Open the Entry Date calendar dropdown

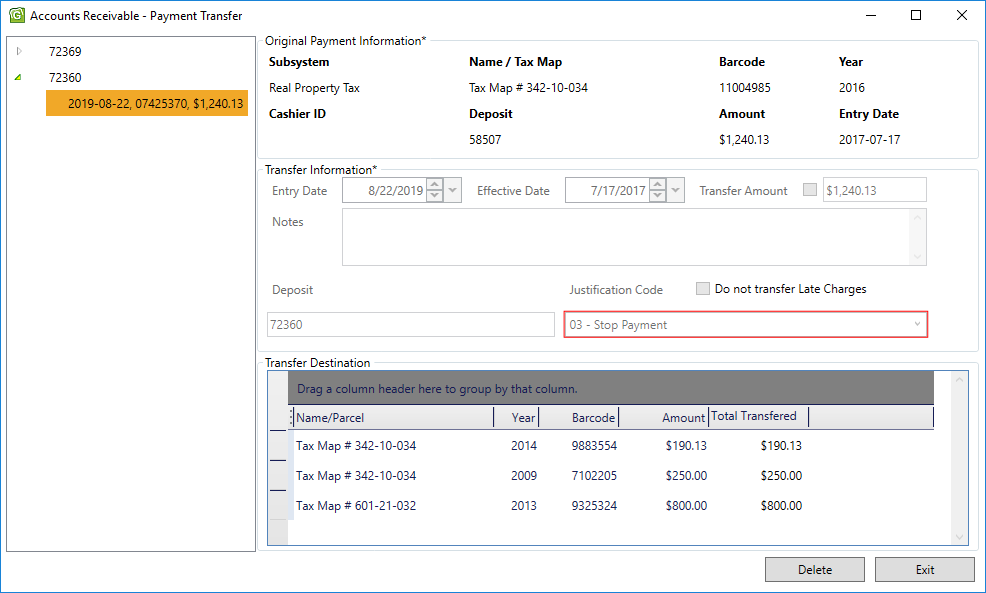[x=453, y=191]
